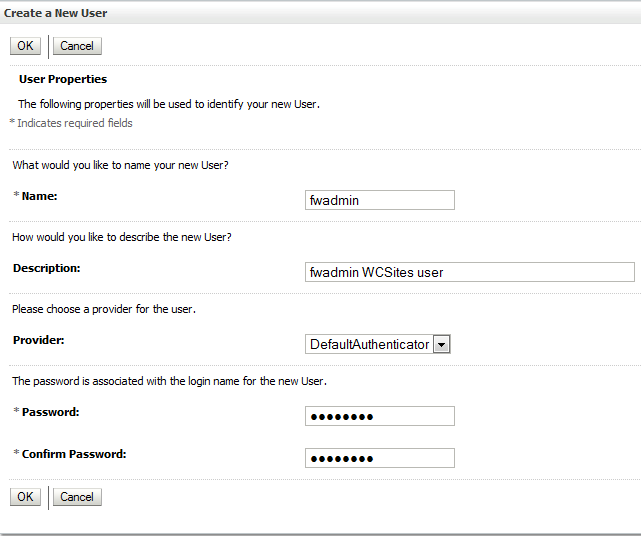
Task: Focus the Name field containing fwadmin
Action: coord(380,200)
